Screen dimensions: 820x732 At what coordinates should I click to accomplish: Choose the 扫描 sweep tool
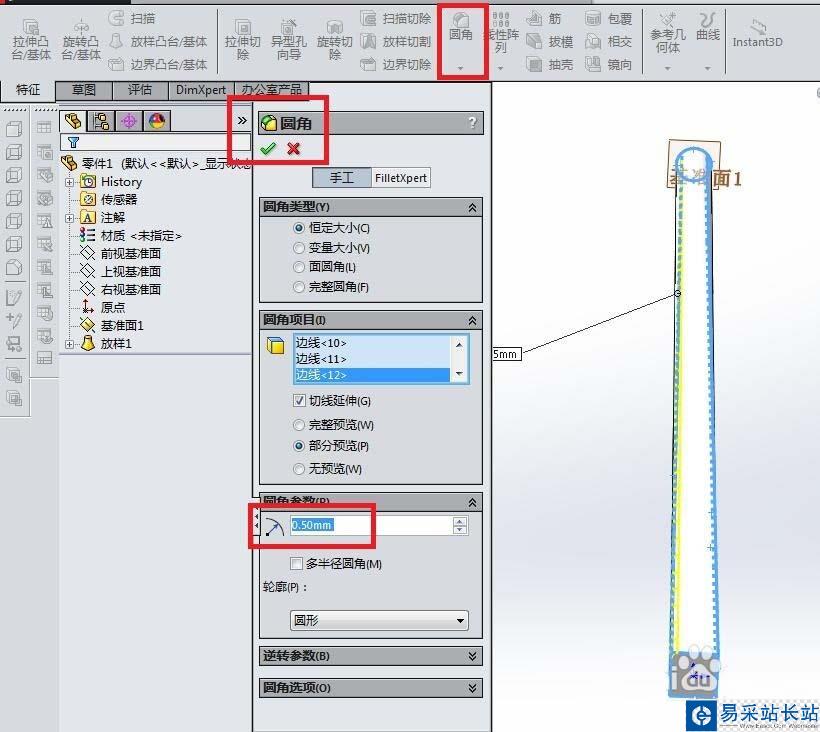pyautogui.click(x=132, y=19)
